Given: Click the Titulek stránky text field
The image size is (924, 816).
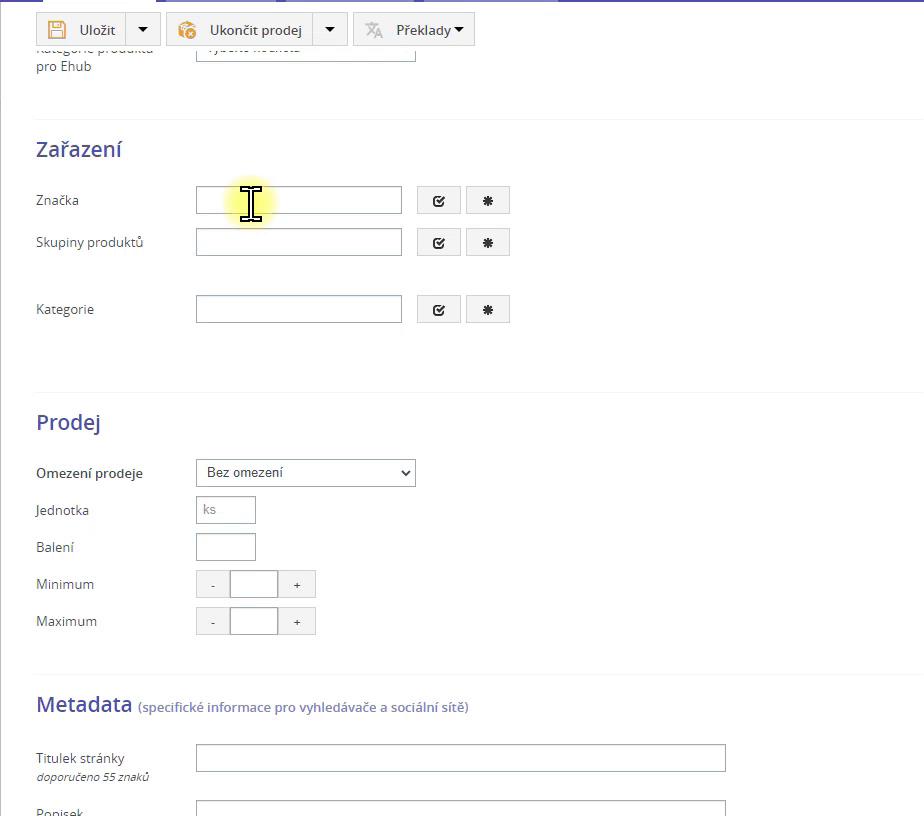Looking at the screenshot, I should pos(460,758).
